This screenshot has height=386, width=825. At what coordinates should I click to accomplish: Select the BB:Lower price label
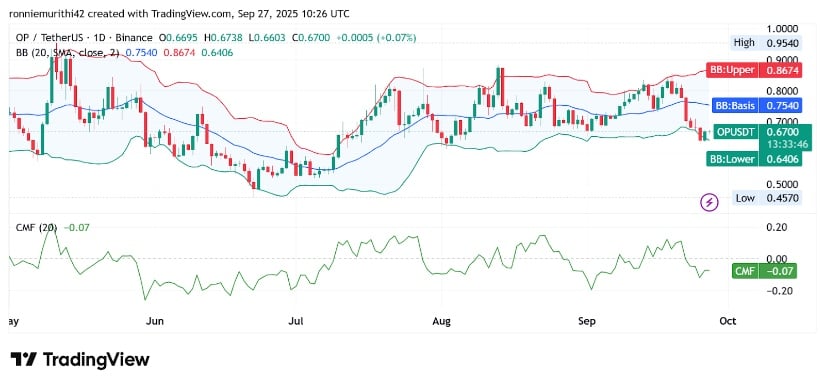coord(754,159)
